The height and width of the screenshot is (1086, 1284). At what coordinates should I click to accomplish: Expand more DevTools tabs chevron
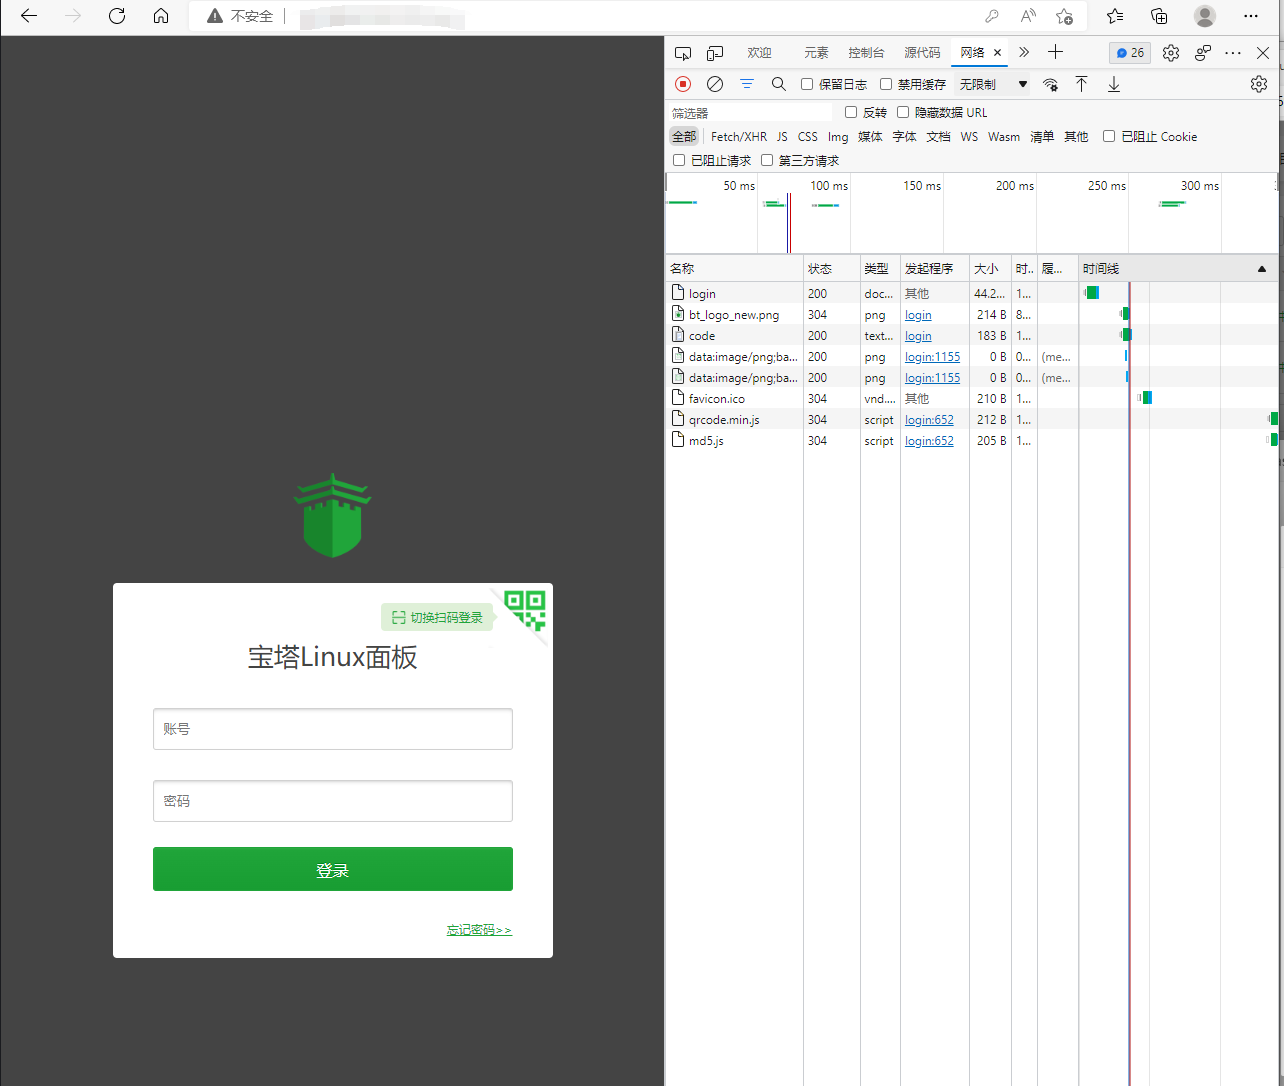[1024, 52]
